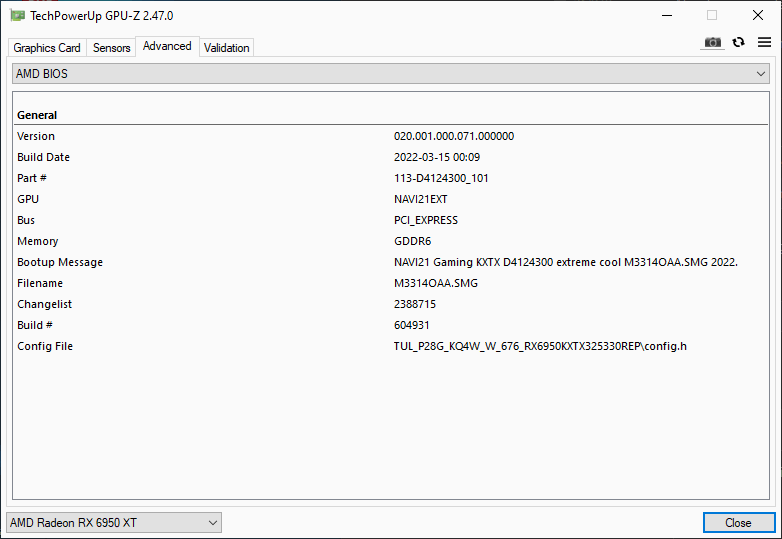Open the AMD Radeon RX 6950 XT selector
The width and height of the screenshot is (782, 539).
(x=114, y=523)
